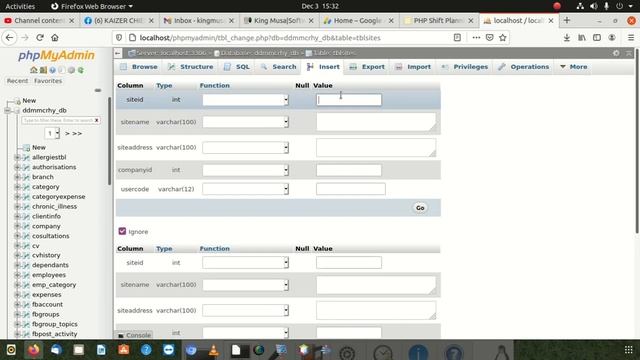The height and width of the screenshot is (360, 640).
Task: Bookmark this page with star icon
Action: (x=502, y=38)
